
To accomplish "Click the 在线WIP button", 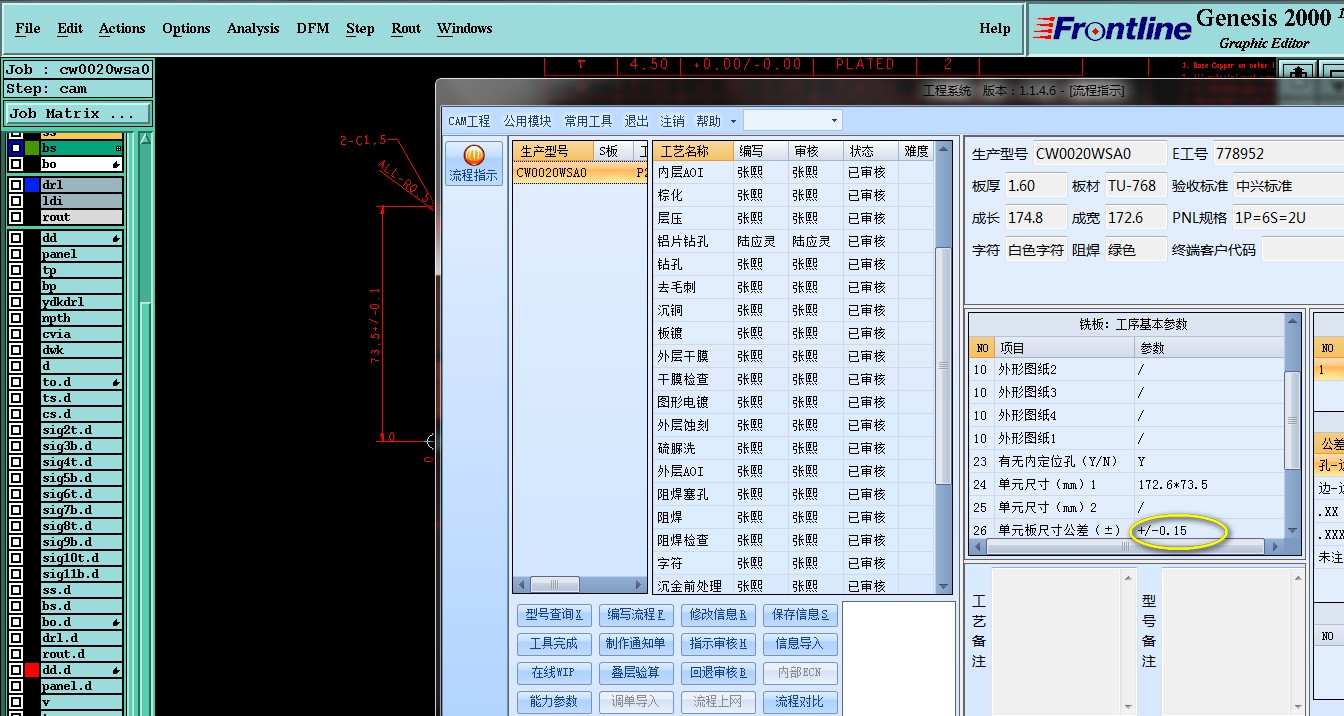I will click(x=554, y=672).
